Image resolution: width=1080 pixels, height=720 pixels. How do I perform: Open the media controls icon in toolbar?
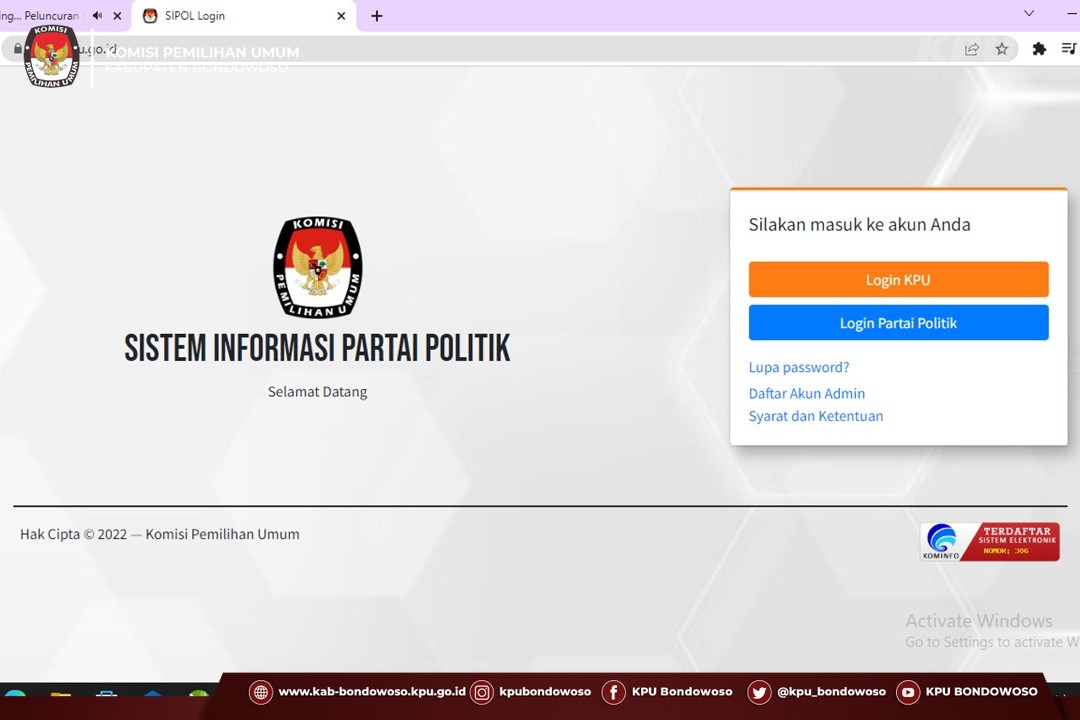(1068, 49)
